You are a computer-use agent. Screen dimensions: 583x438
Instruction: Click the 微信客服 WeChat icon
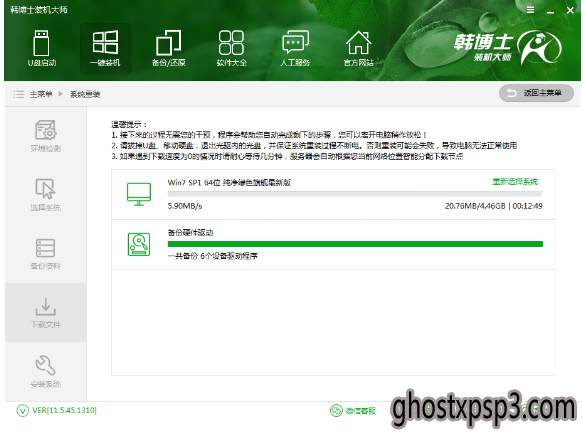(336, 410)
